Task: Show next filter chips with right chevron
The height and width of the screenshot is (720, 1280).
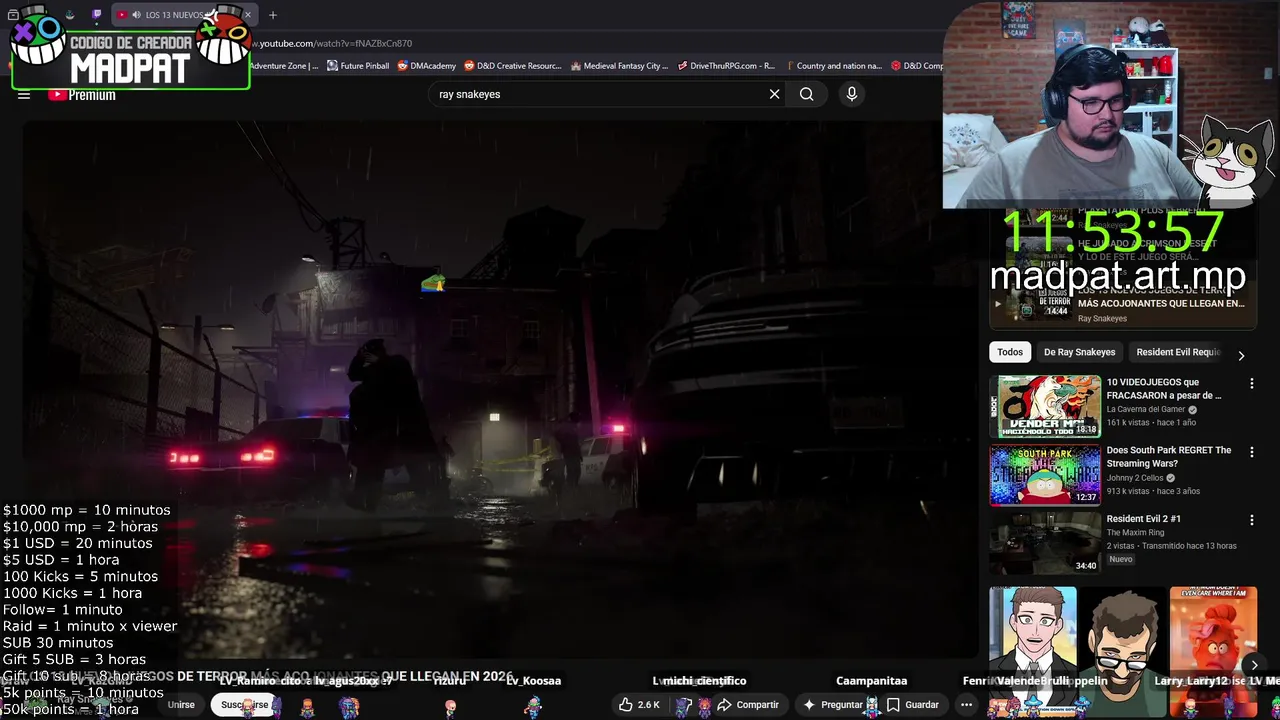Action: (x=1241, y=355)
